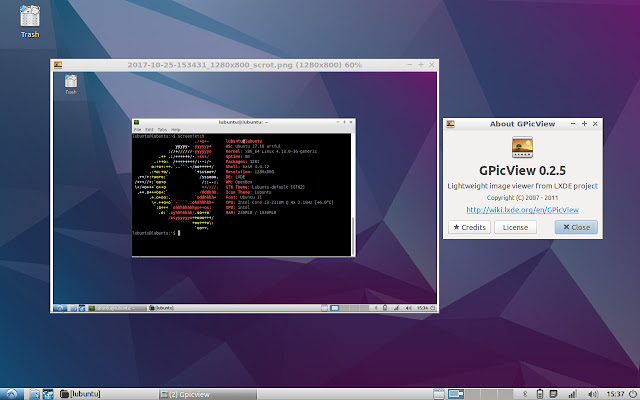
Task: Open the network signal tray icon
Action: (x=573, y=394)
